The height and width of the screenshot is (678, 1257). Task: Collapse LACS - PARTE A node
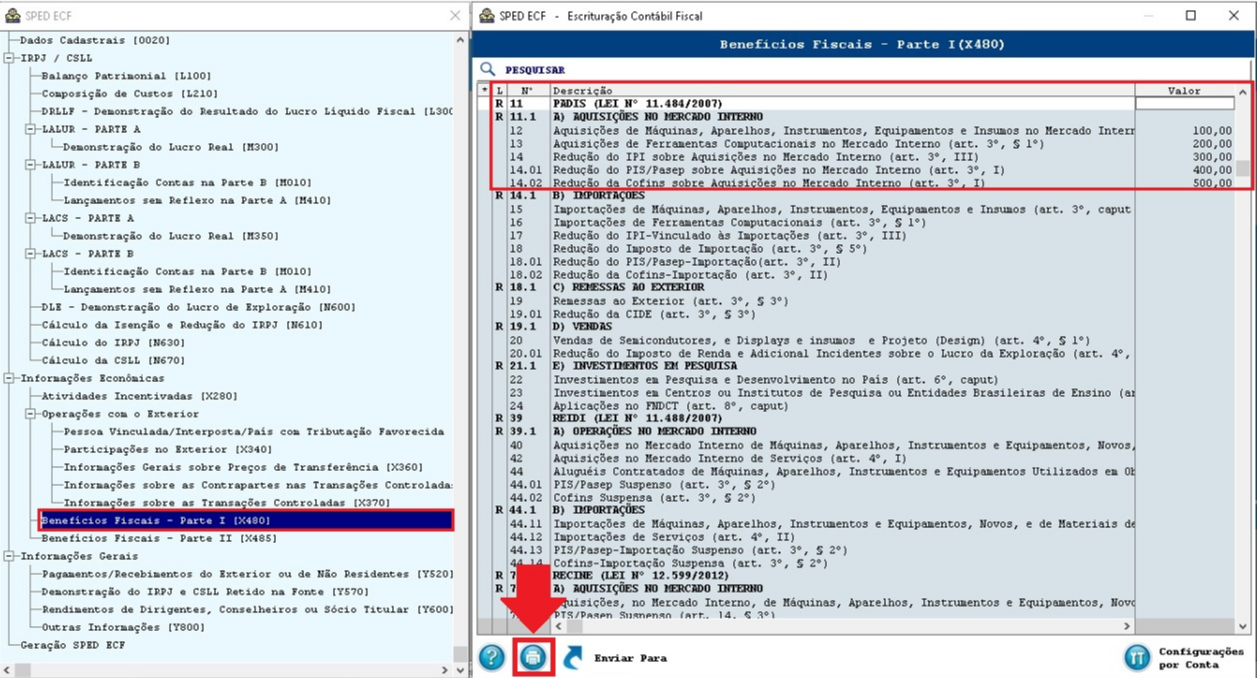[x=31, y=218]
